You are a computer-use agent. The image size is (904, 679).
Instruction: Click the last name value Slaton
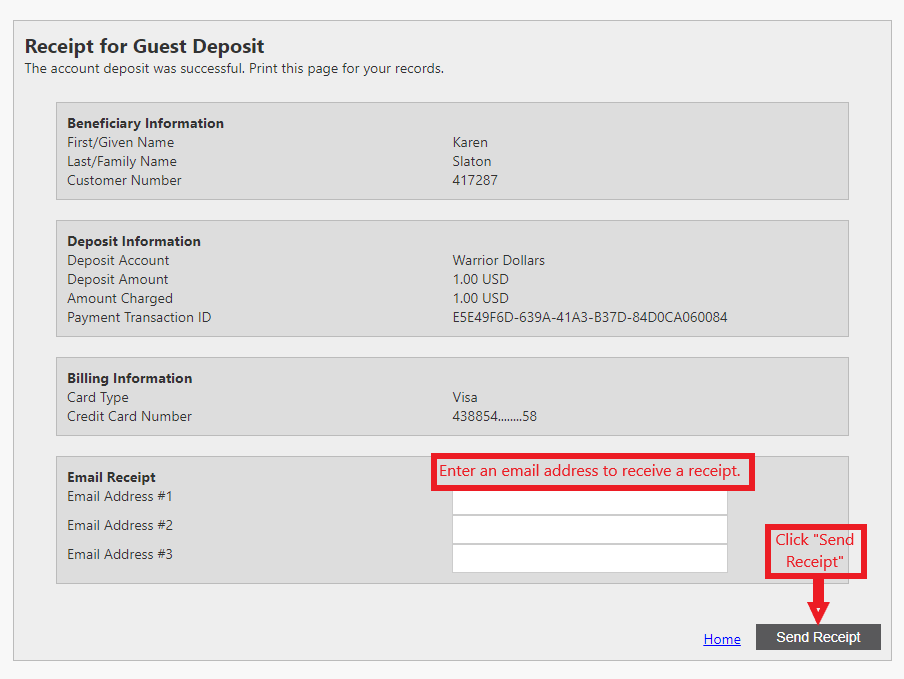[x=471, y=161]
